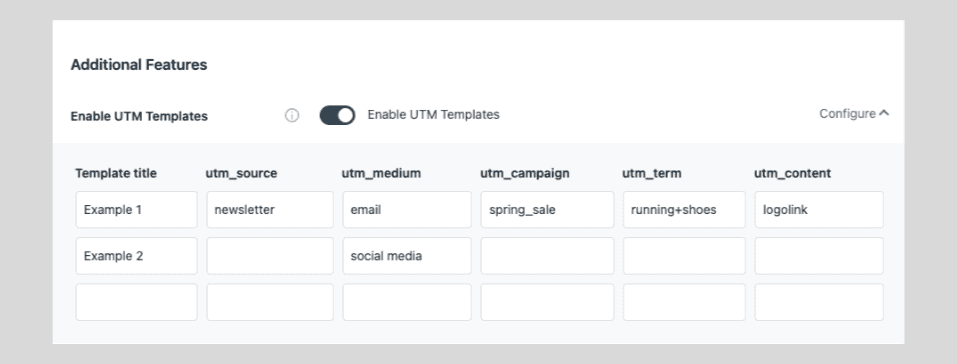Image resolution: width=957 pixels, height=364 pixels.
Task: Click the running+shoes utm_term field
Action: tap(684, 209)
